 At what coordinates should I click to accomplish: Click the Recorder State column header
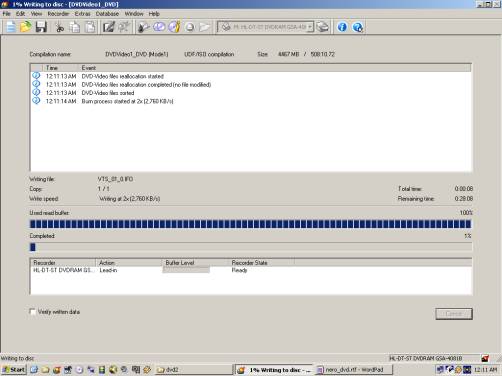(x=262, y=263)
